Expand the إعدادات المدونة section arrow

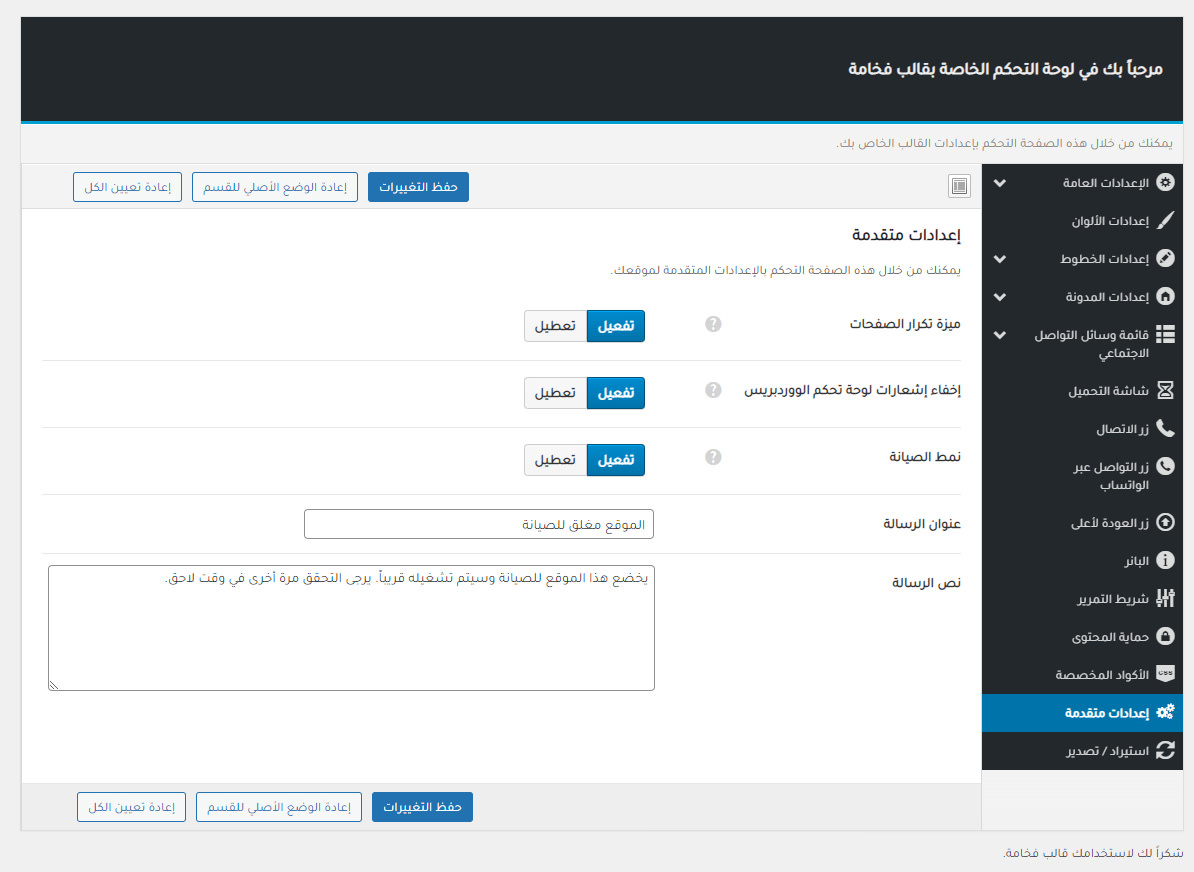[1000, 297]
